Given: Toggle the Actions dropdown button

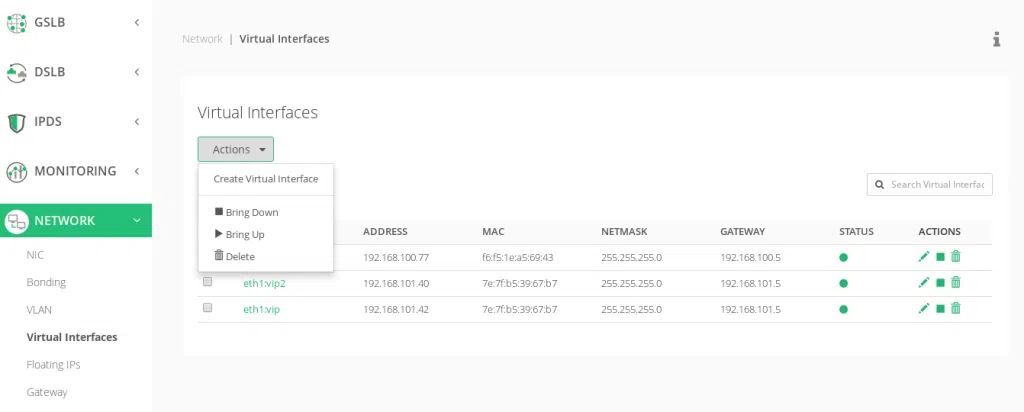Looking at the screenshot, I should (x=235, y=149).
